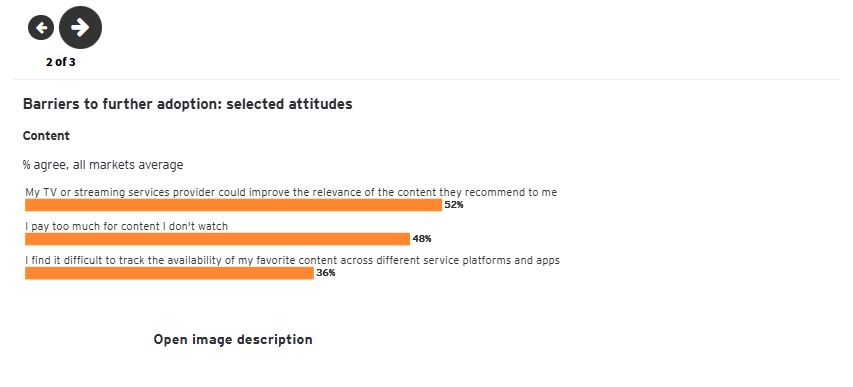Click the "Content" subheading

coord(46,136)
